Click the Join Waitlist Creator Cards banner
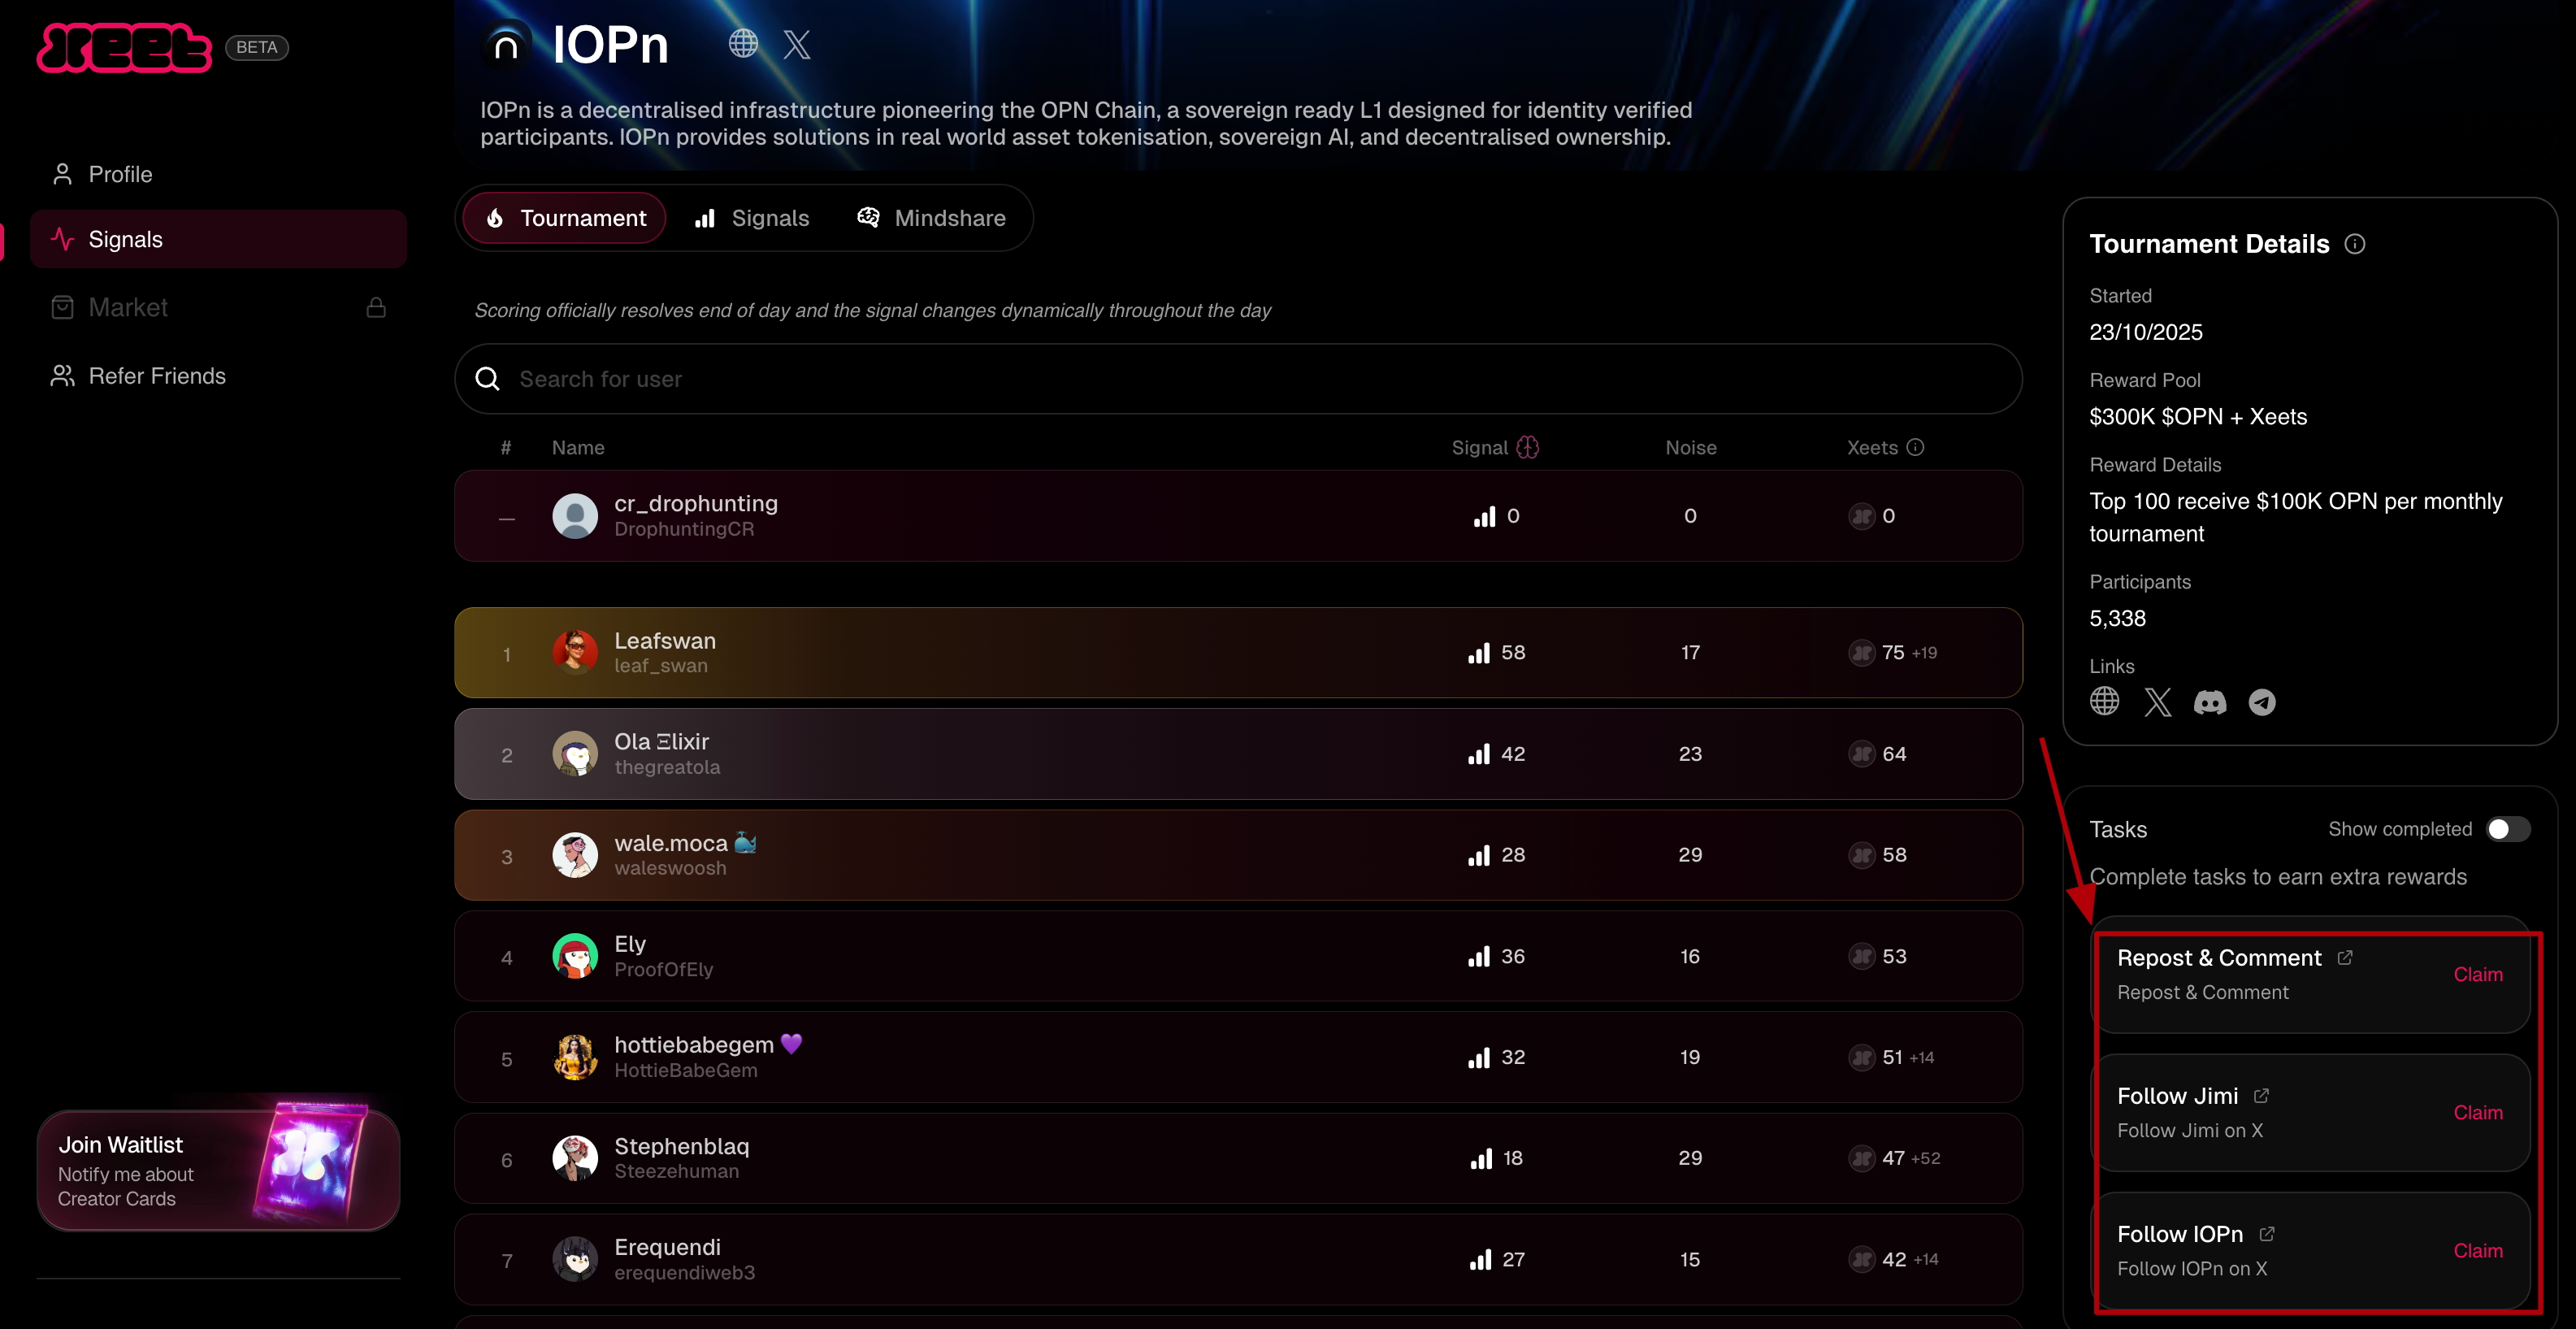The width and height of the screenshot is (2576, 1329). (x=218, y=1170)
